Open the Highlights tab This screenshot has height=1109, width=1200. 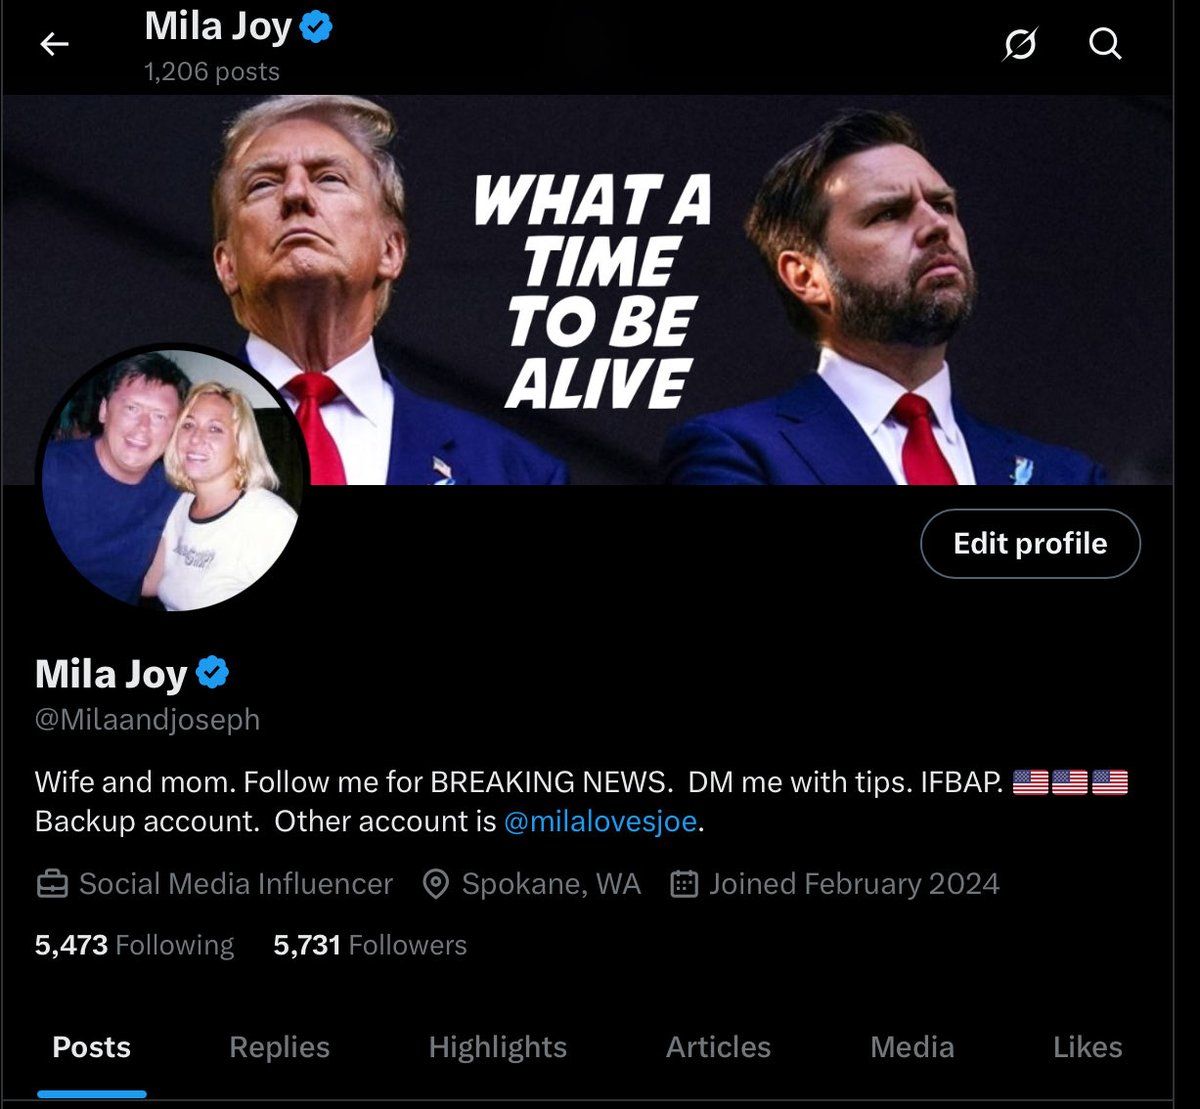[x=498, y=1047]
